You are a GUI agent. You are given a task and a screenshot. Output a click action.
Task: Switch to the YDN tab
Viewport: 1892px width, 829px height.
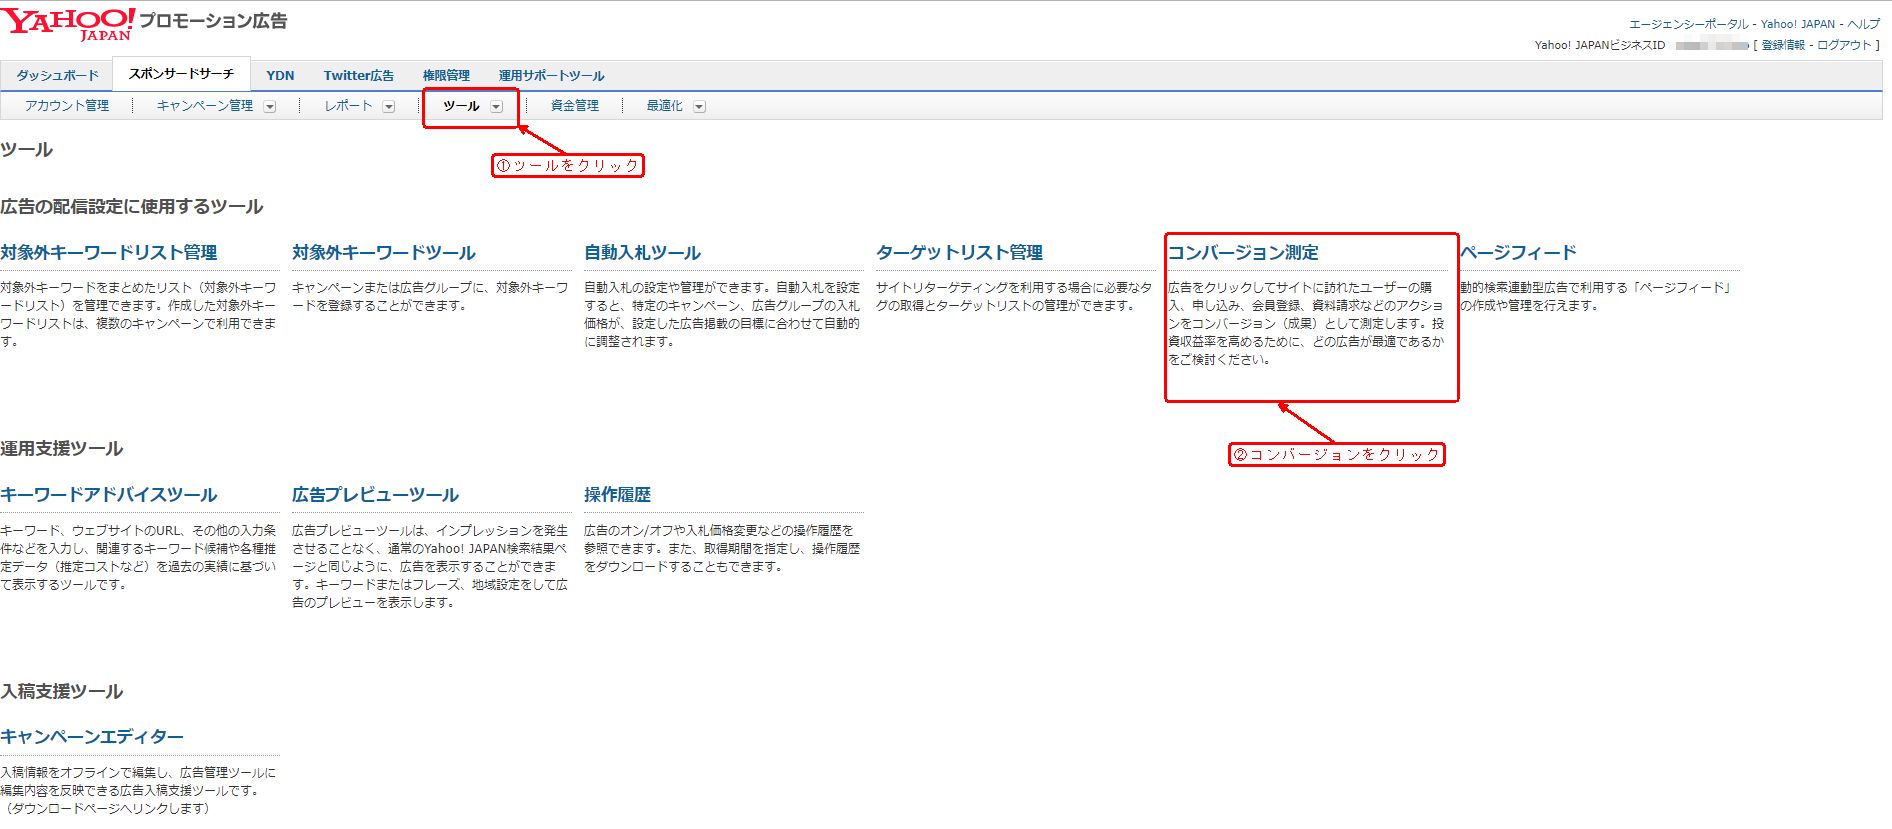280,76
